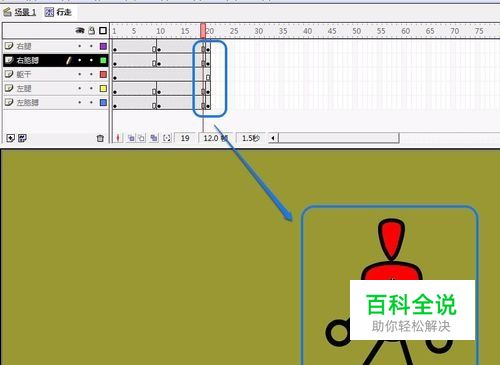Click the 左胳膊 layer type icon
Image resolution: width=500 pixels, height=365 pixels.
(x=9, y=102)
